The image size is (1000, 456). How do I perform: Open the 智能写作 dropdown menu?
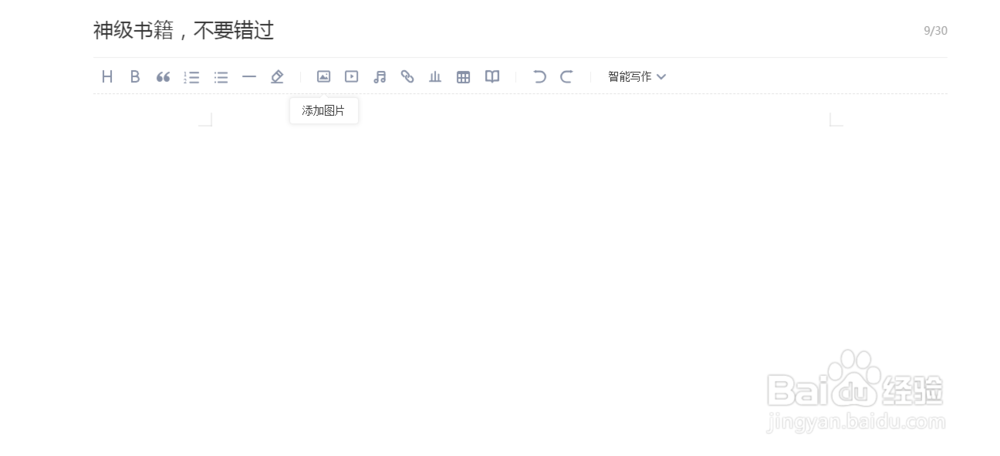[636, 77]
